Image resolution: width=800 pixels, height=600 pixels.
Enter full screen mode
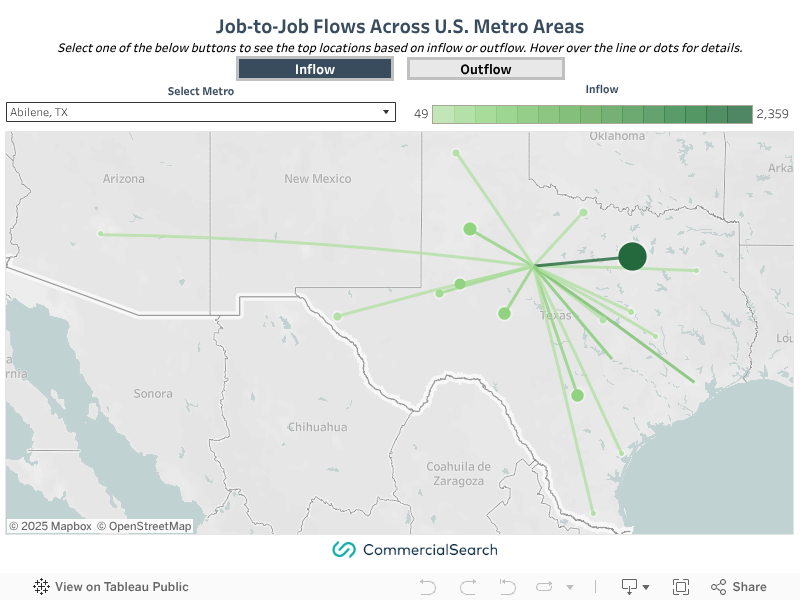click(x=681, y=587)
